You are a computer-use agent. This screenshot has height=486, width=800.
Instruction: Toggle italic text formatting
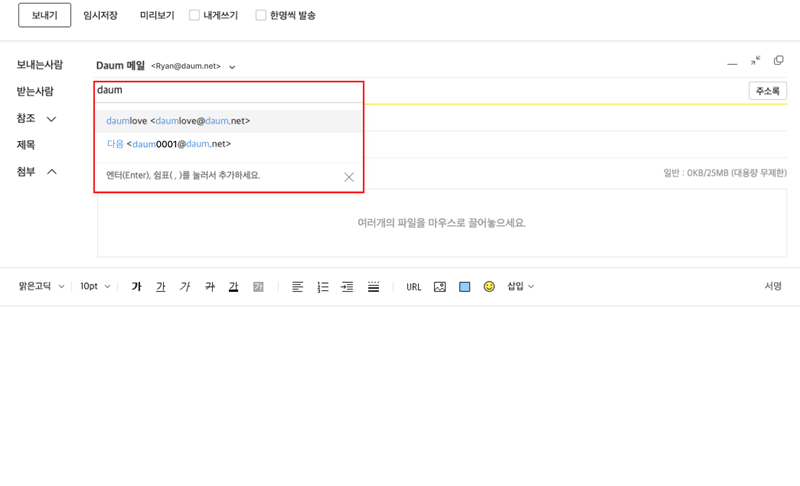tap(185, 287)
